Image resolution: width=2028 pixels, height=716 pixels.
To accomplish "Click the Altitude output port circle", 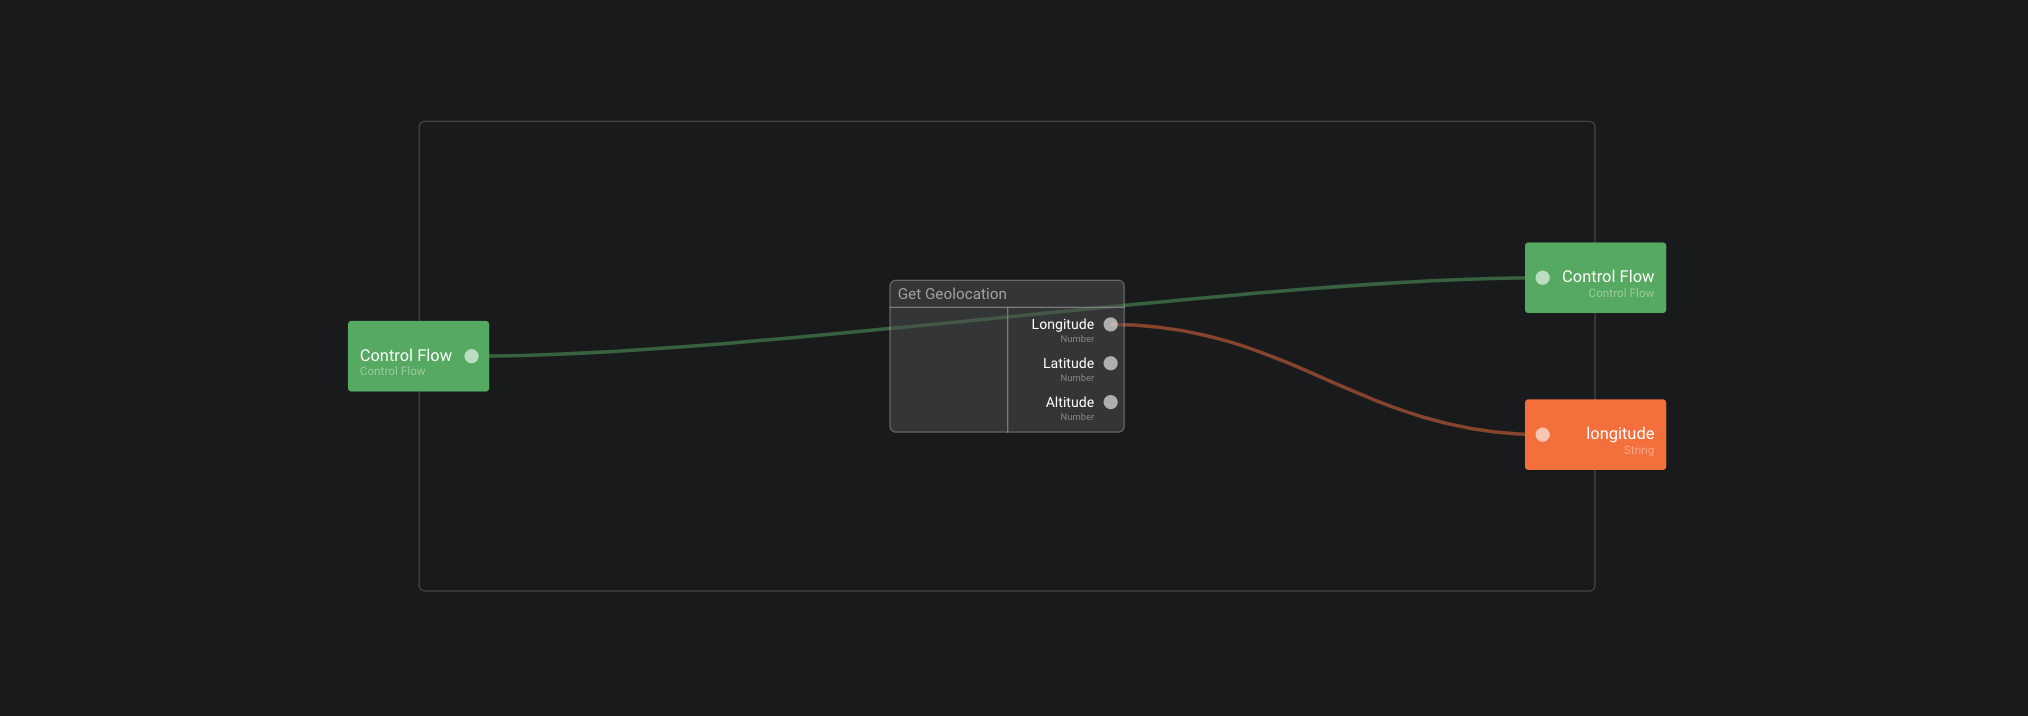I will [x=1110, y=403].
